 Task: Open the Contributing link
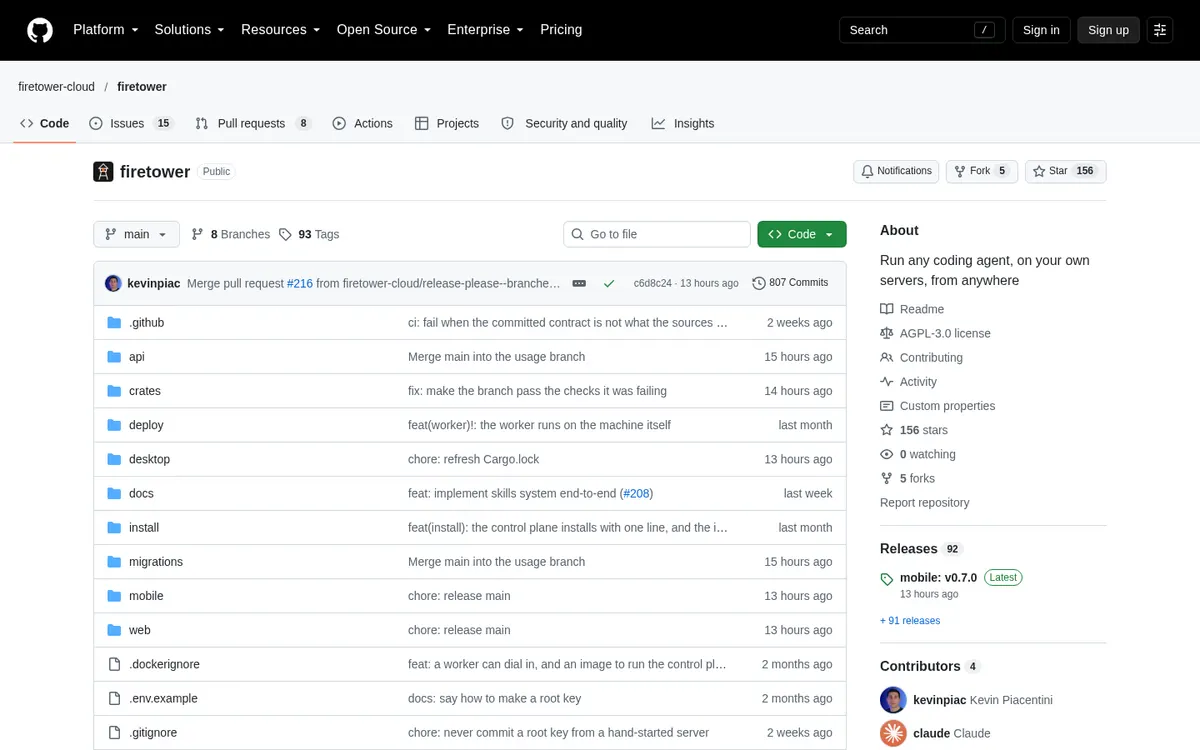point(921,357)
